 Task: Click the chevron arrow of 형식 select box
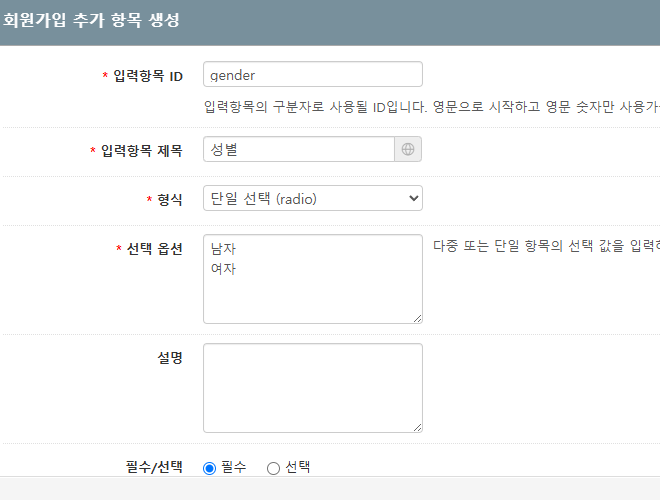coord(414,198)
